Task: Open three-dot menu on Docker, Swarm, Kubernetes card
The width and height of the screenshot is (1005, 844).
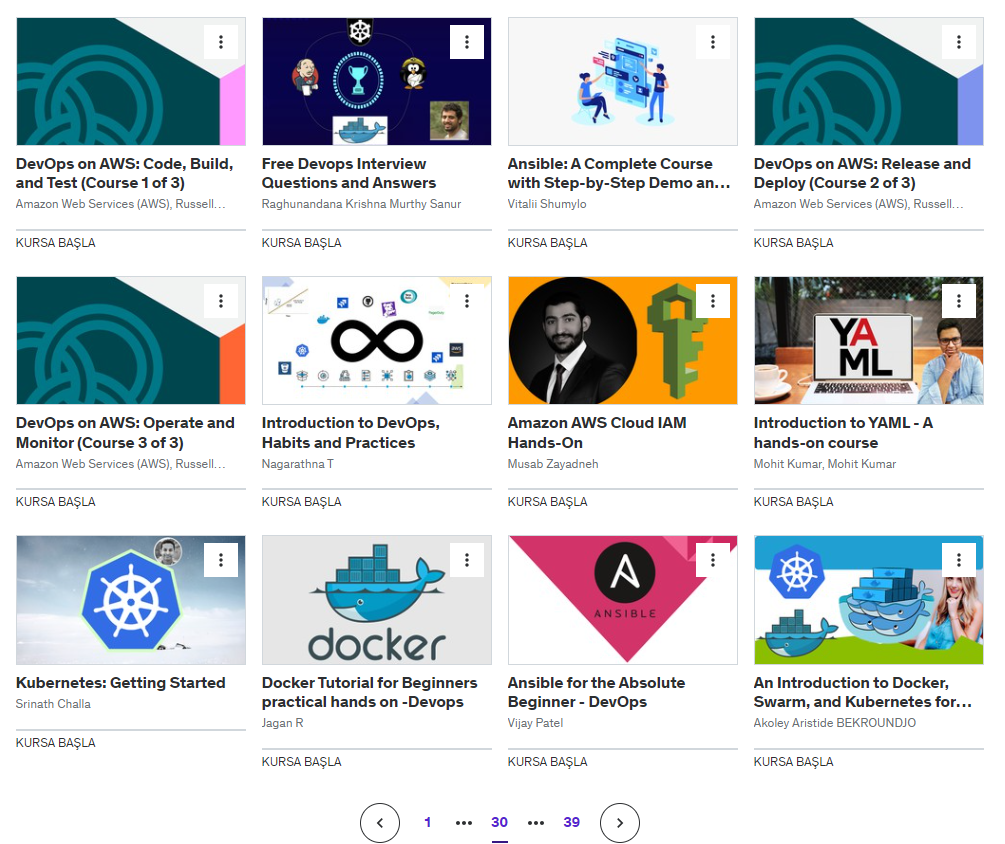Action: pyautogui.click(x=959, y=560)
